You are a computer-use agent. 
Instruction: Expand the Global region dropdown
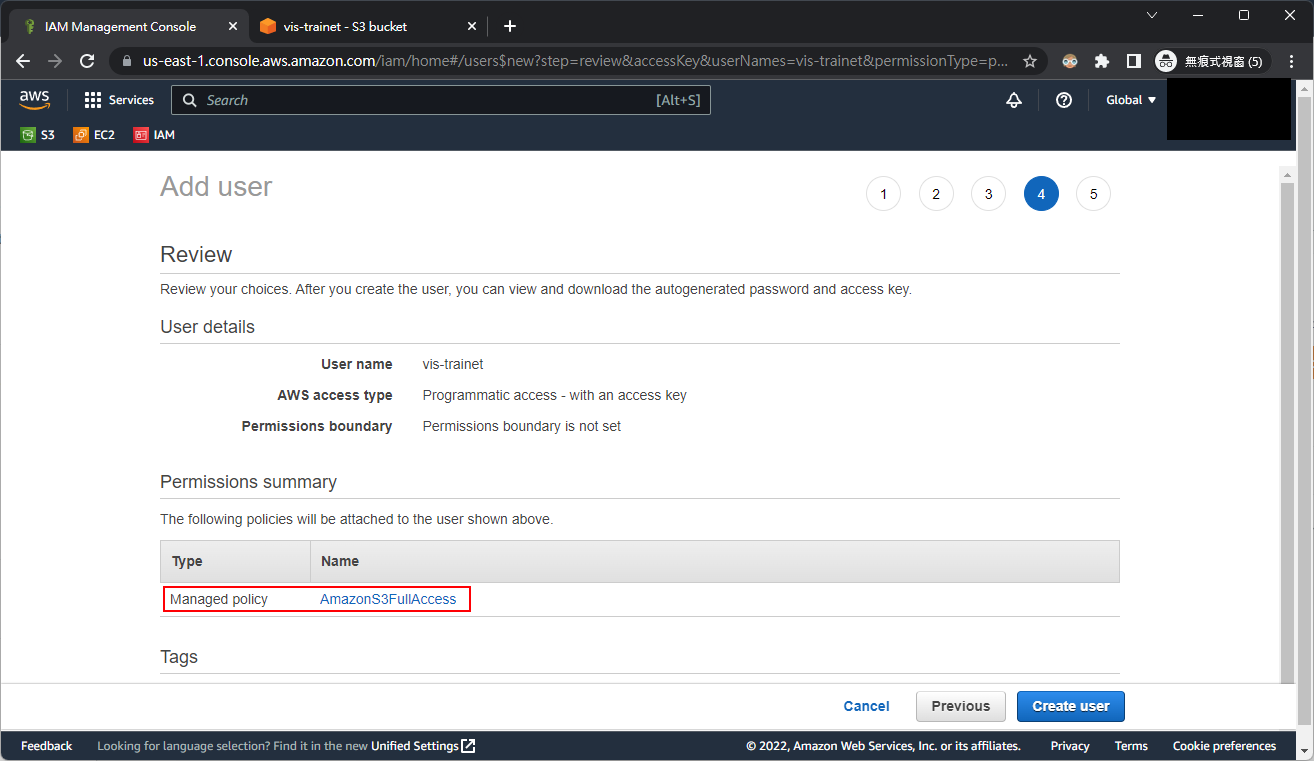1131,100
